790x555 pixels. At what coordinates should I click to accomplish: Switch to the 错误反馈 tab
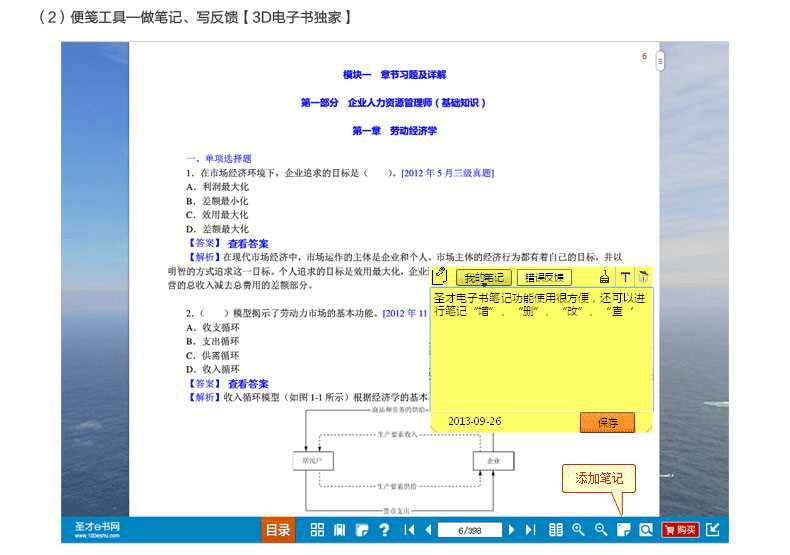coord(544,277)
